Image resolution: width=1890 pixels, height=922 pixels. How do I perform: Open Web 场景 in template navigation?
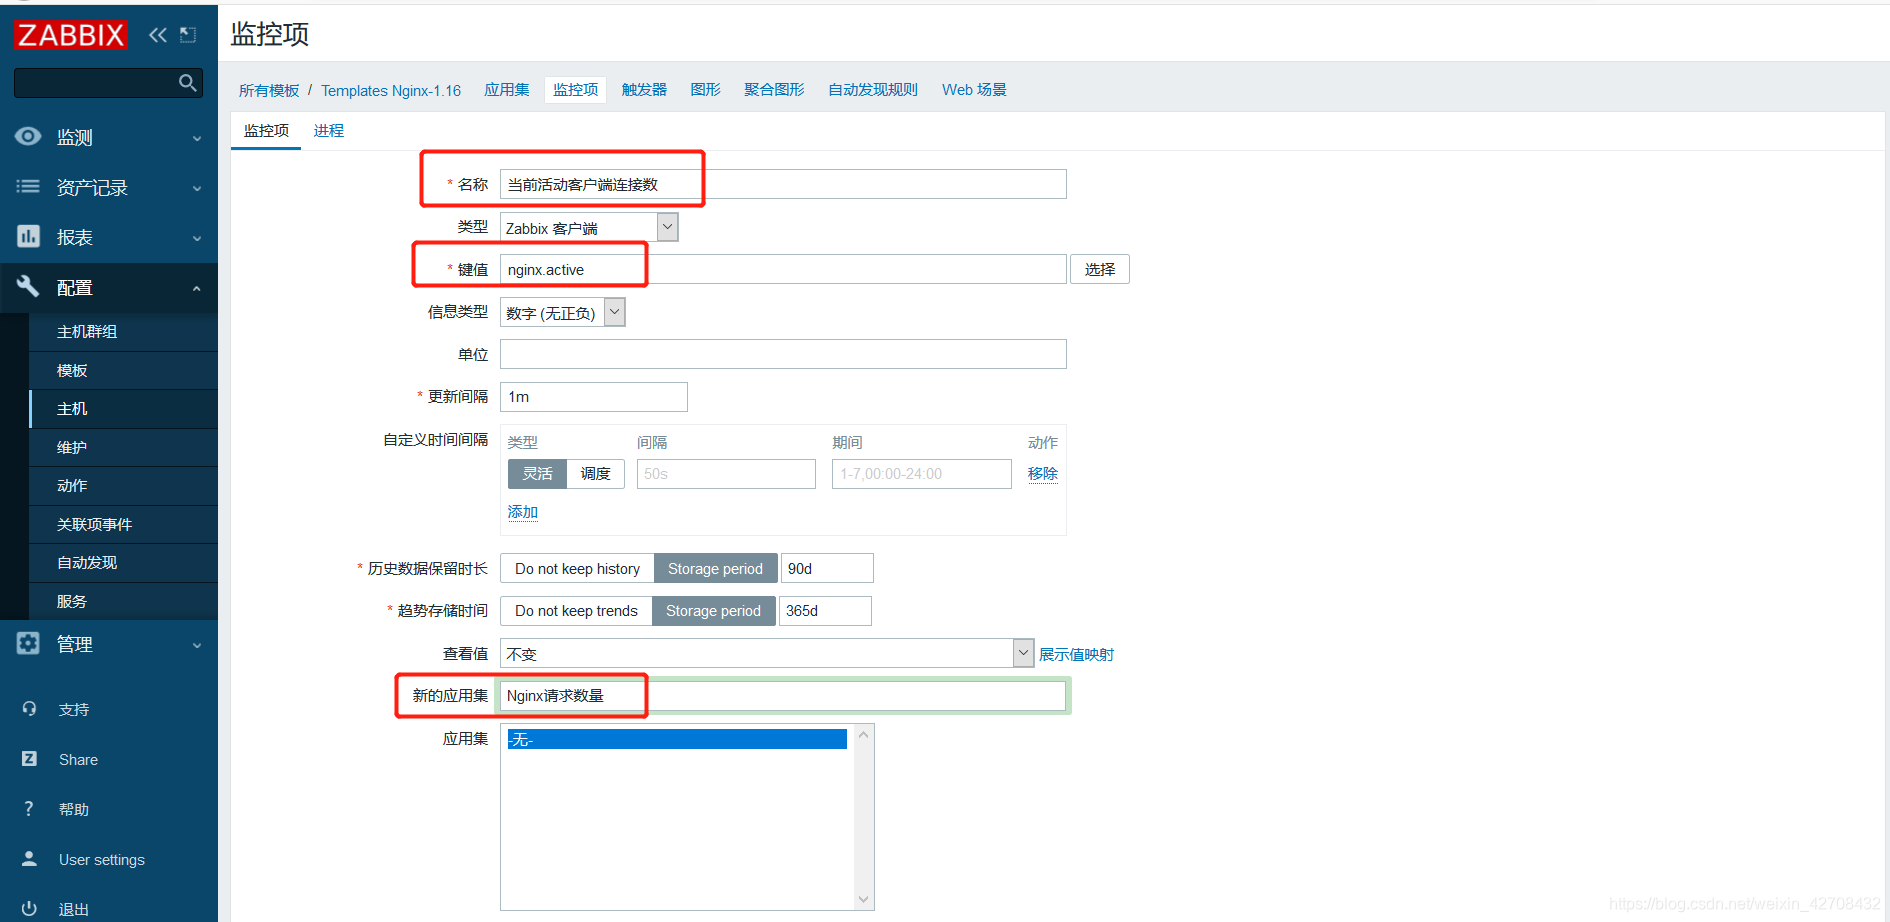point(974,90)
